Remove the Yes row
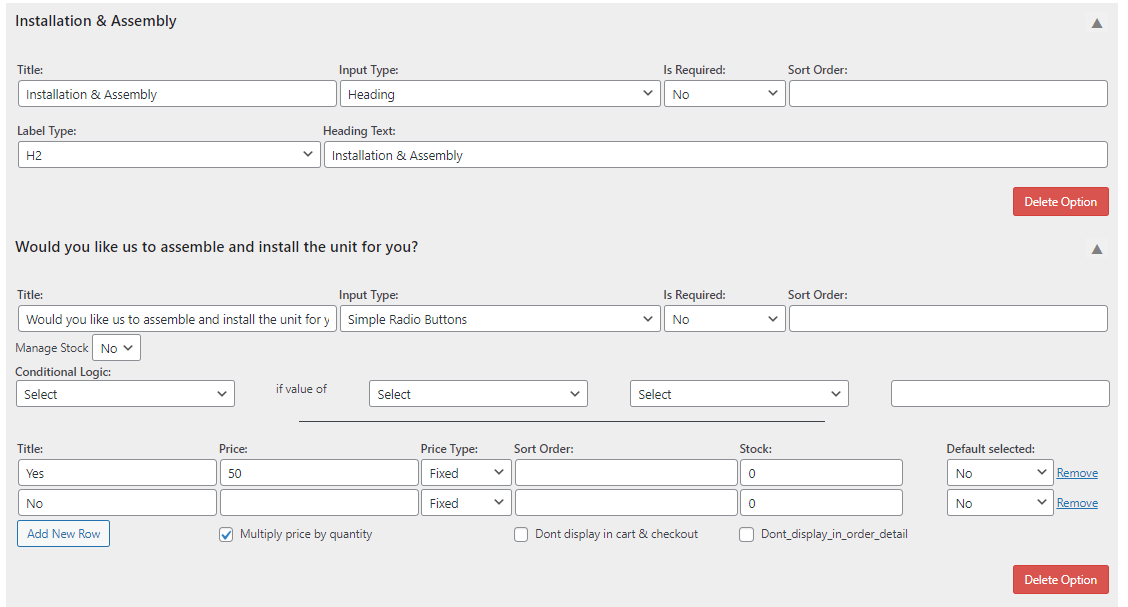The width and height of the screenshot is (1128, 607). [1077, 473]
